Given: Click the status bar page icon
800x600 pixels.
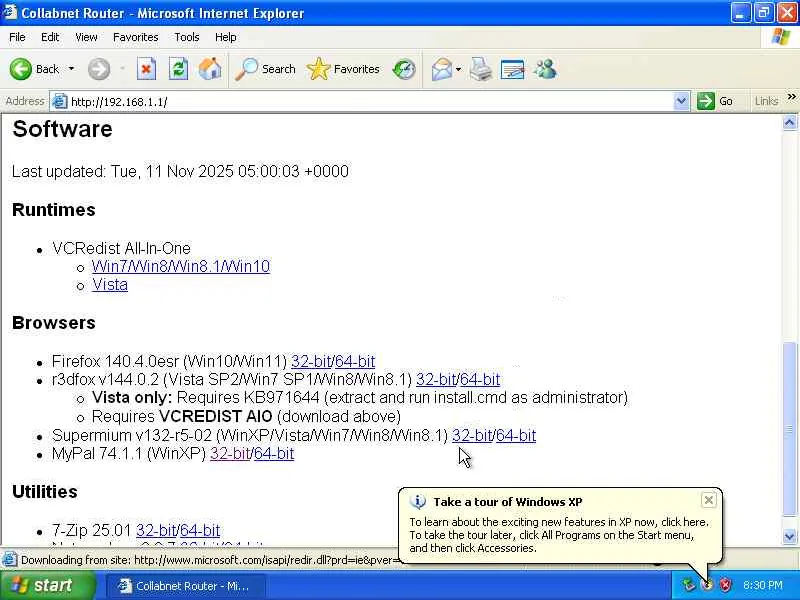Looking at the screenshot, I should click(9, 560).
